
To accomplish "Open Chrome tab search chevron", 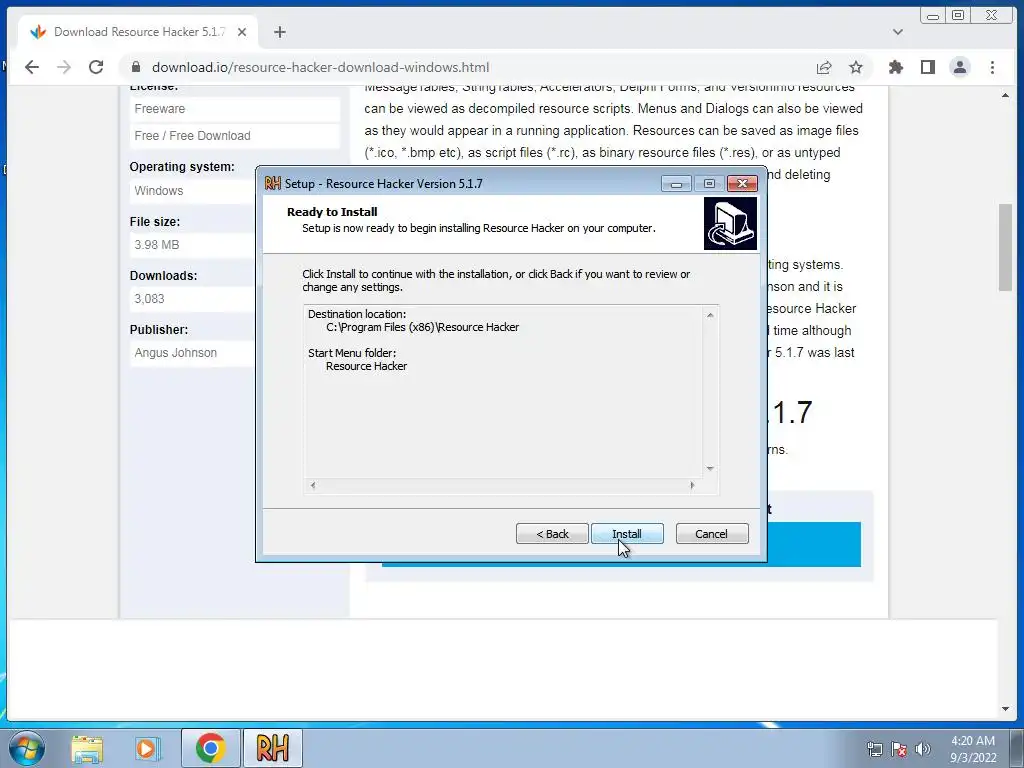I will (898, 32).
